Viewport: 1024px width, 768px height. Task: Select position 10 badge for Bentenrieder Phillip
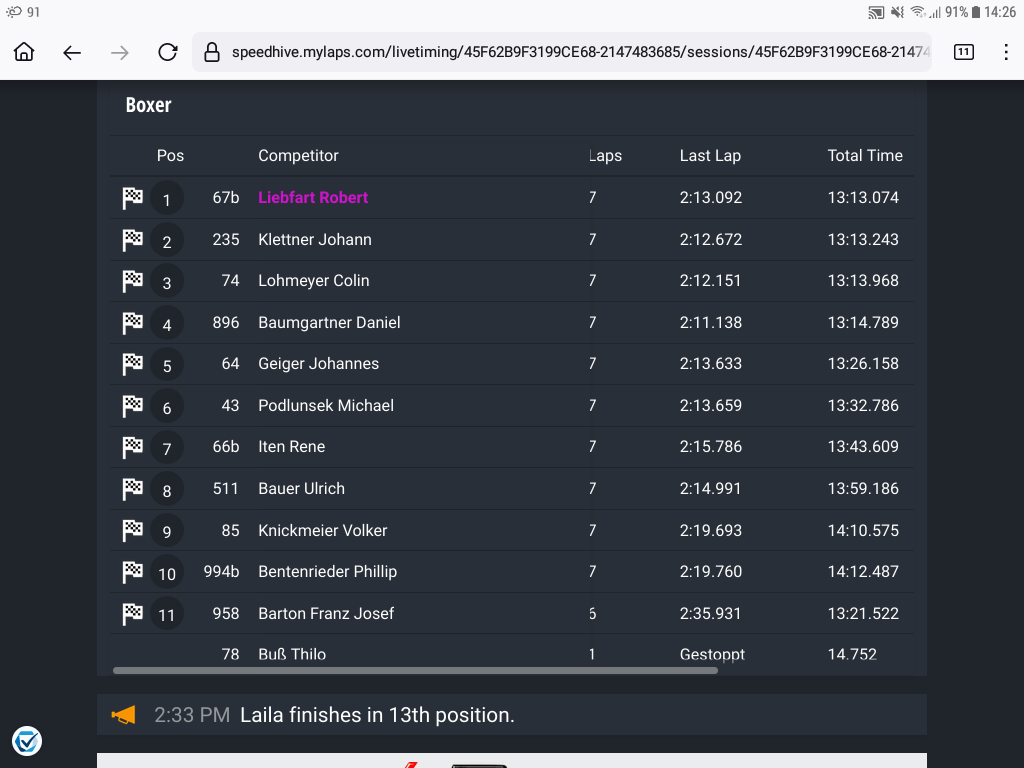pos(167,573)
